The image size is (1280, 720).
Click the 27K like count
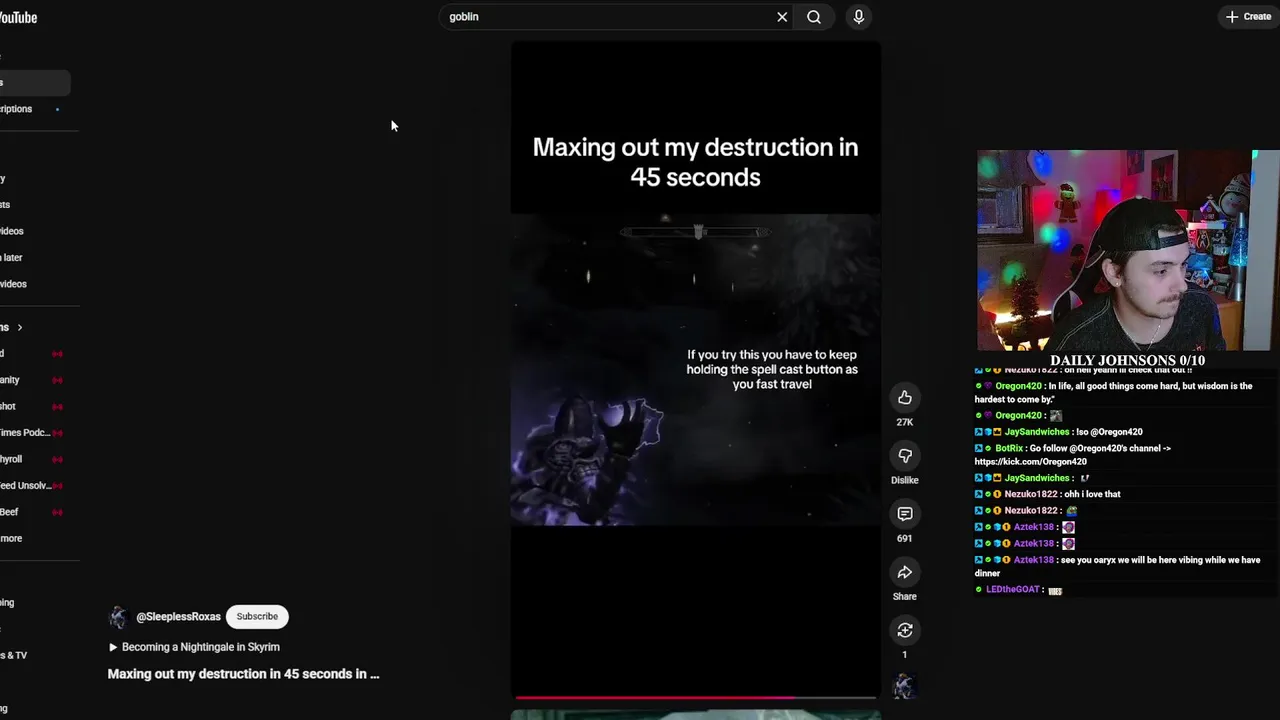coord(904,422)
